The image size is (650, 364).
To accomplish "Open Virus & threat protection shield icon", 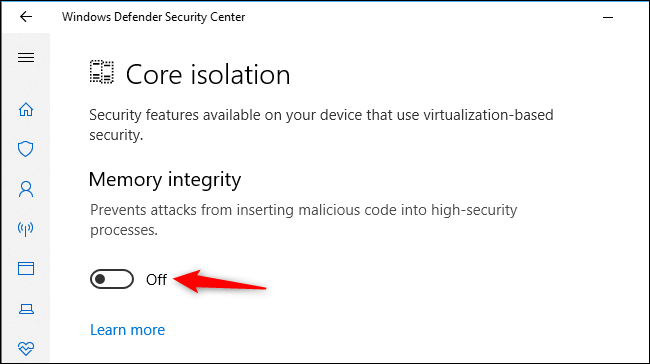I will coord(26,149).
